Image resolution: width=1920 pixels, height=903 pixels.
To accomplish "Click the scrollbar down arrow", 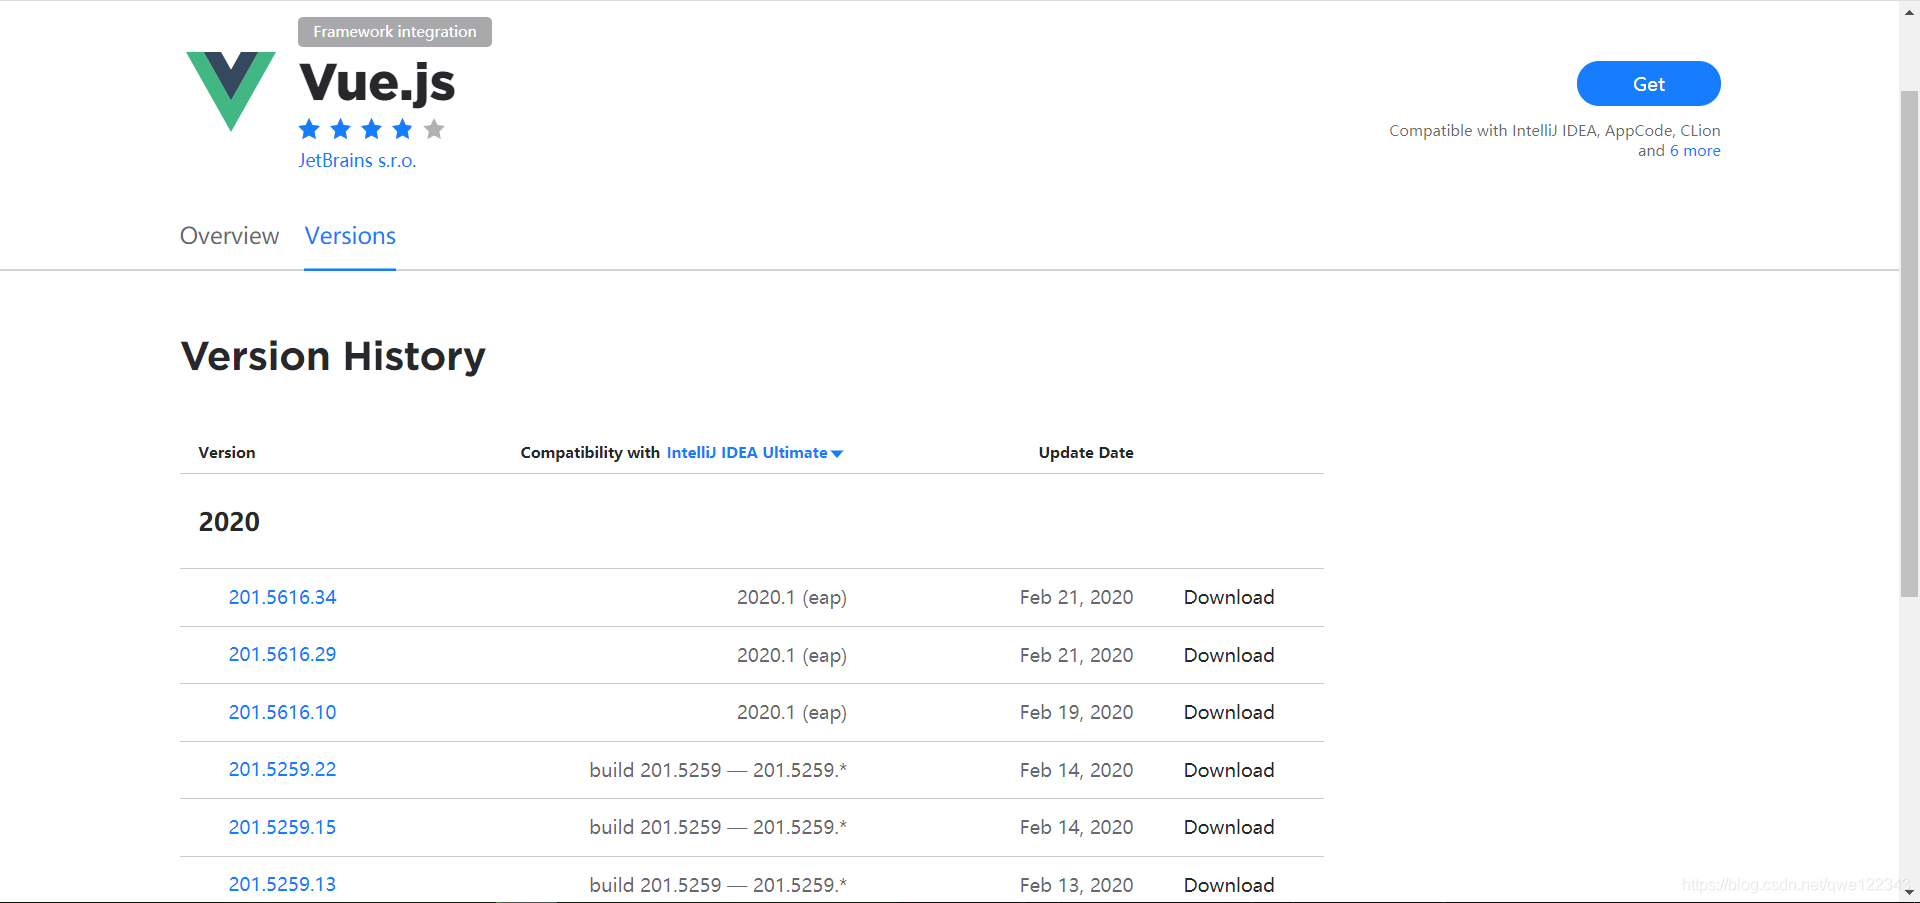I will click(x=1909, y=892).
